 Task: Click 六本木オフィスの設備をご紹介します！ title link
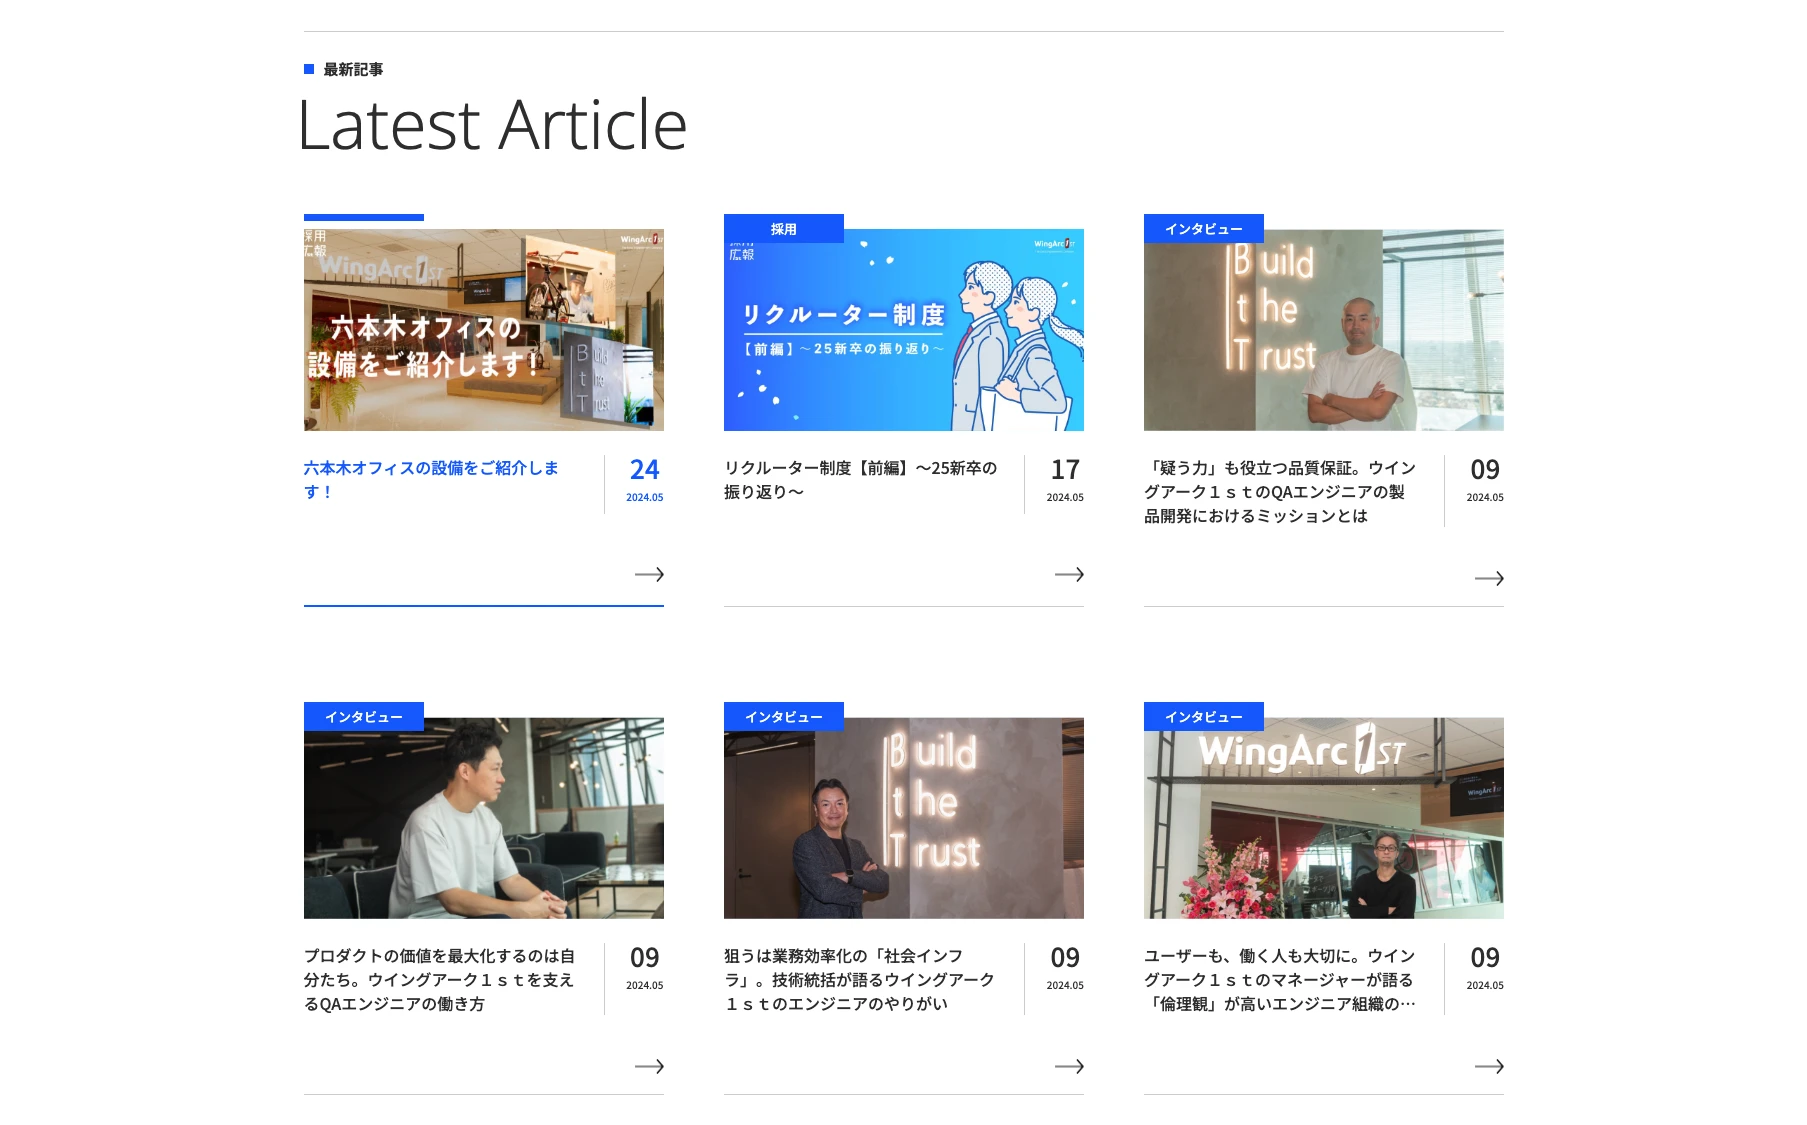pyautogui.click(x=431, y=479)
